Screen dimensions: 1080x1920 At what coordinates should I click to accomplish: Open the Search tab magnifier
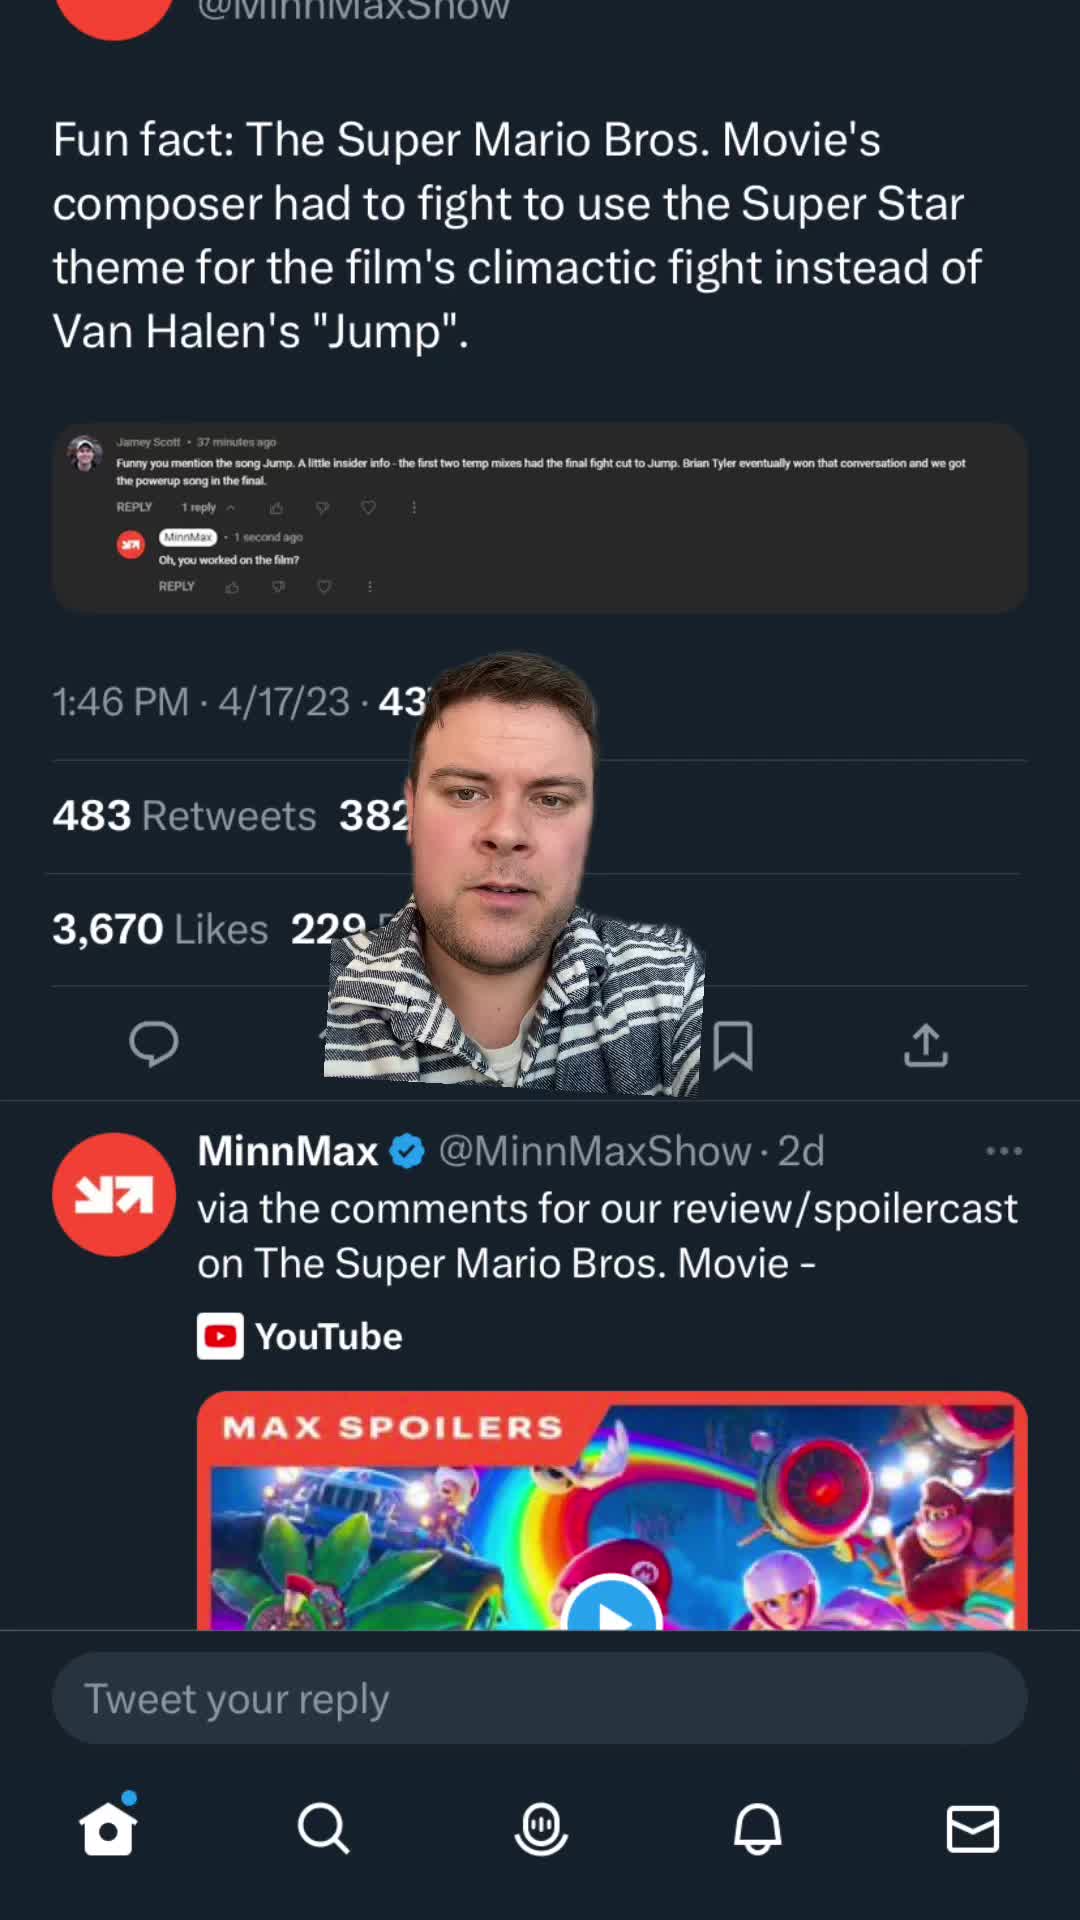click(x=323, y=1829)
